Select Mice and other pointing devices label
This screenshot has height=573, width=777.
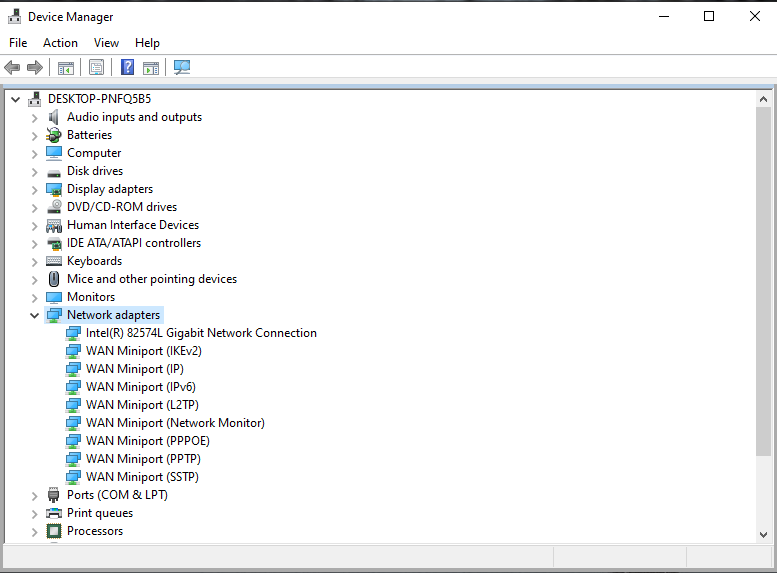152,279
